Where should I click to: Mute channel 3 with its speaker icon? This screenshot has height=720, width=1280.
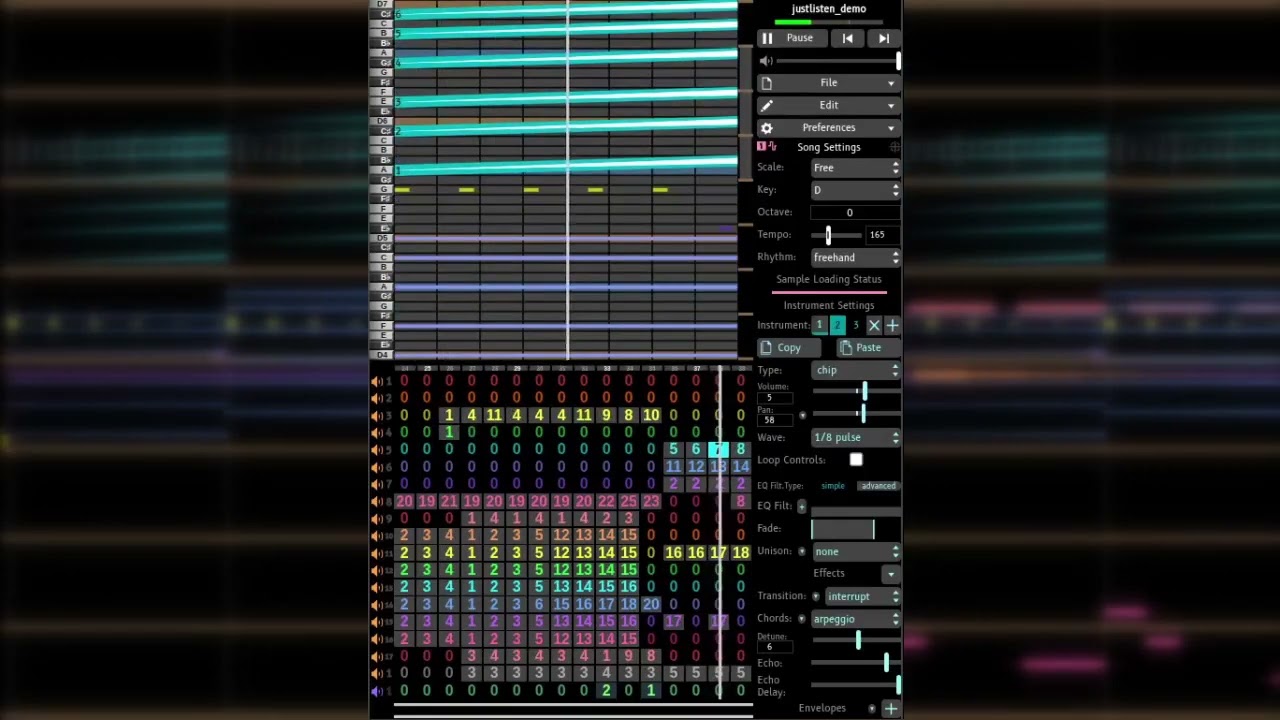click(x=377, y=416)
